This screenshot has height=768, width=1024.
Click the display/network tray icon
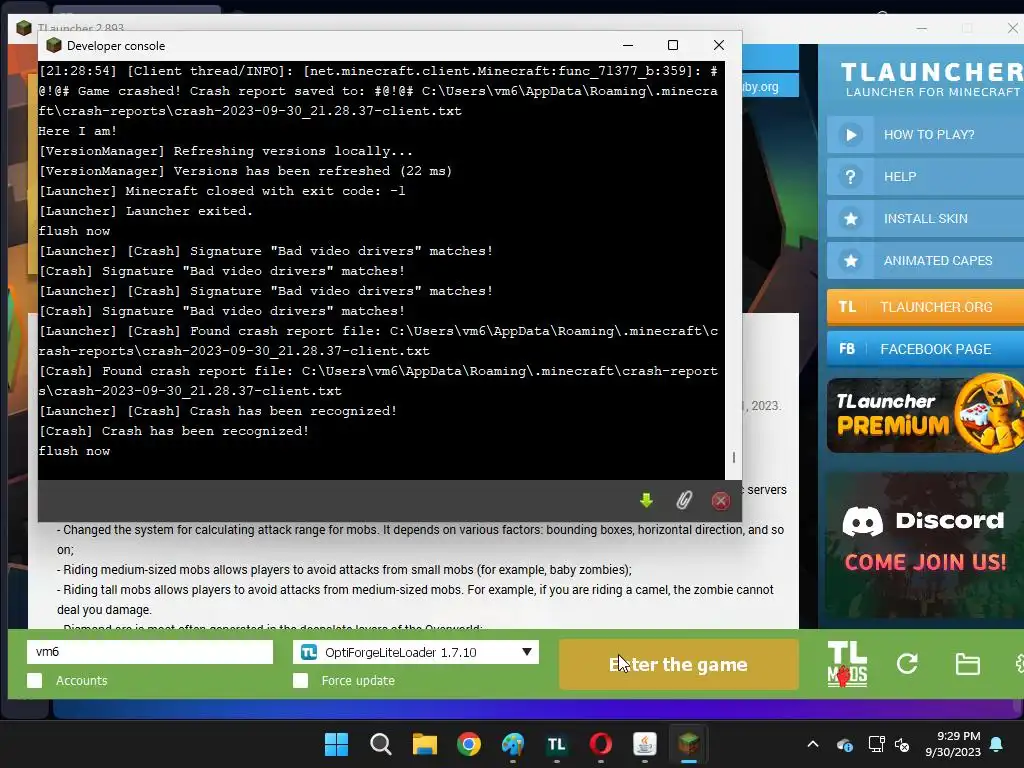click(x=876, y=744)
